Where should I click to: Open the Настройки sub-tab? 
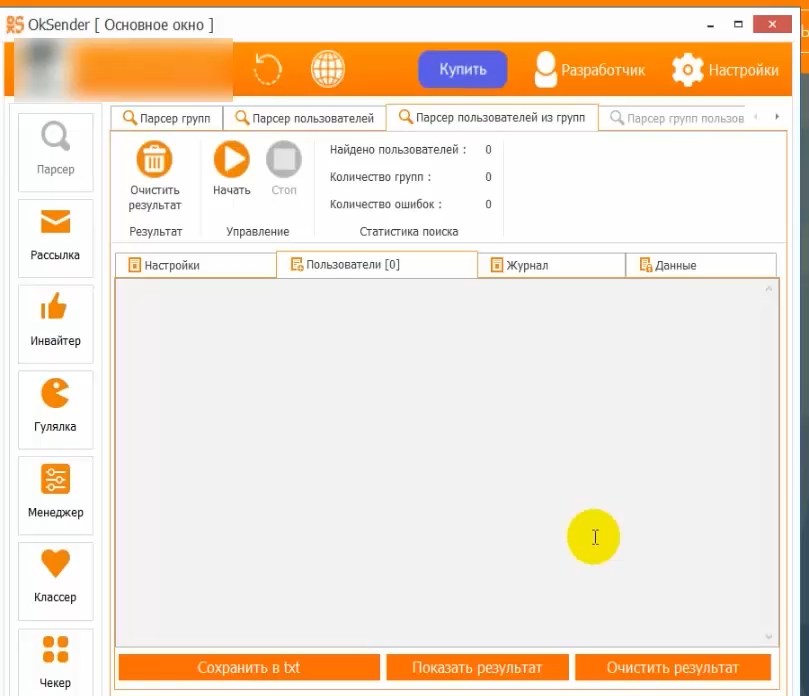point(195,265)
